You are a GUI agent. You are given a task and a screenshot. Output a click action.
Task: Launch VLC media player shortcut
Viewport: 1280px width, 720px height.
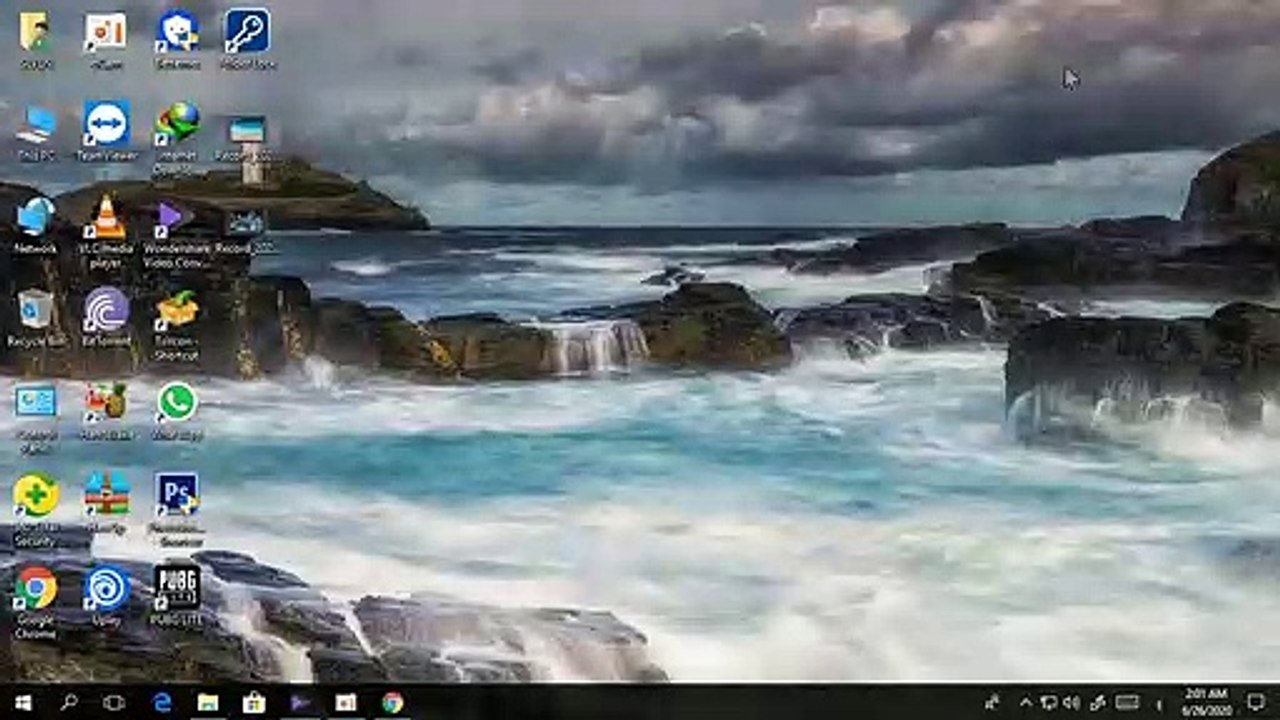pos(106,216)
